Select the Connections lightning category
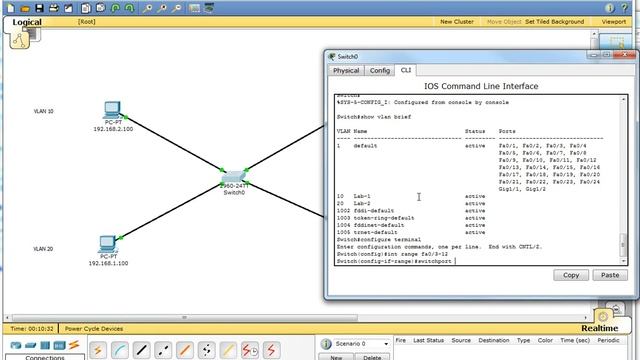Image resolution: width=640 pixels, height=360 pixels. coord(74,345)
